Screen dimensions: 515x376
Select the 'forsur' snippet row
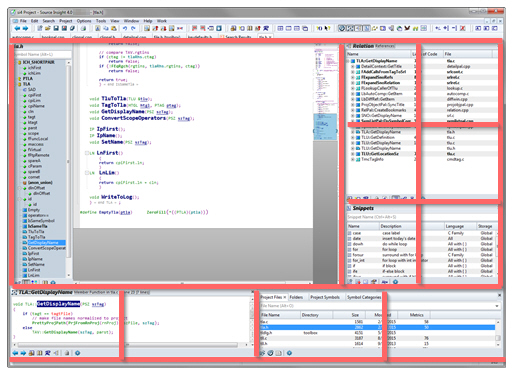click(x=422, y=255)
